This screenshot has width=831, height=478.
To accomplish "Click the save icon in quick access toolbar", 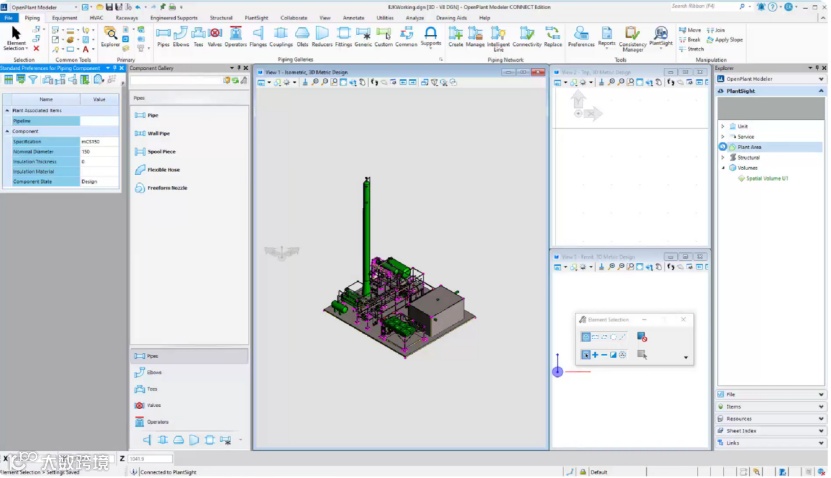I will [109, 7].
